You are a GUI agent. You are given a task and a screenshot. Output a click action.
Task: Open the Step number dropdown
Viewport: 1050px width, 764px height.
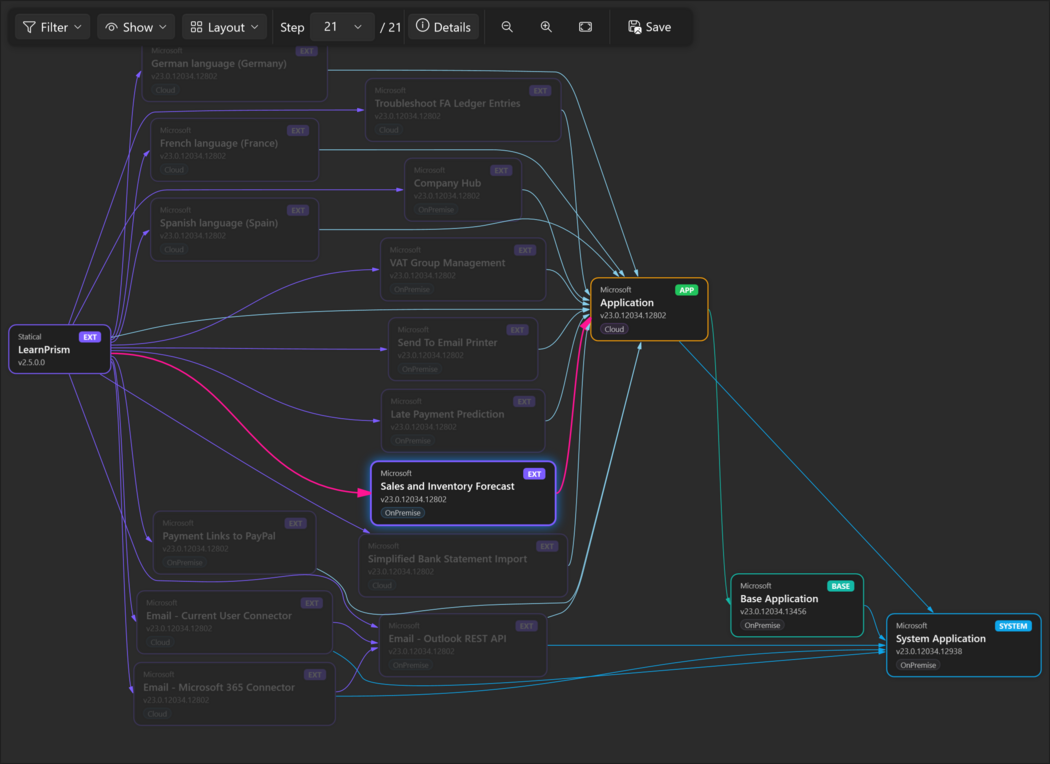click(342, 27)
